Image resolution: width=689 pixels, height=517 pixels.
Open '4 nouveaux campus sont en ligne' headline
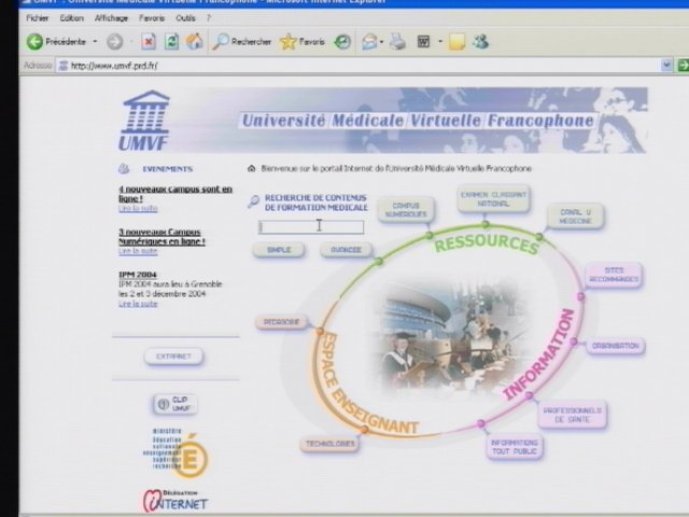175,194
